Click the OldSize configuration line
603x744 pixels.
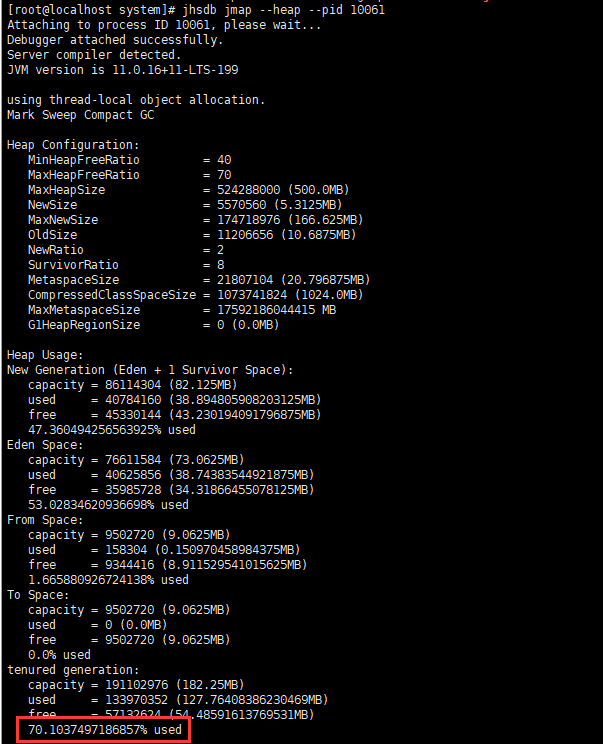tap(192, 235)
